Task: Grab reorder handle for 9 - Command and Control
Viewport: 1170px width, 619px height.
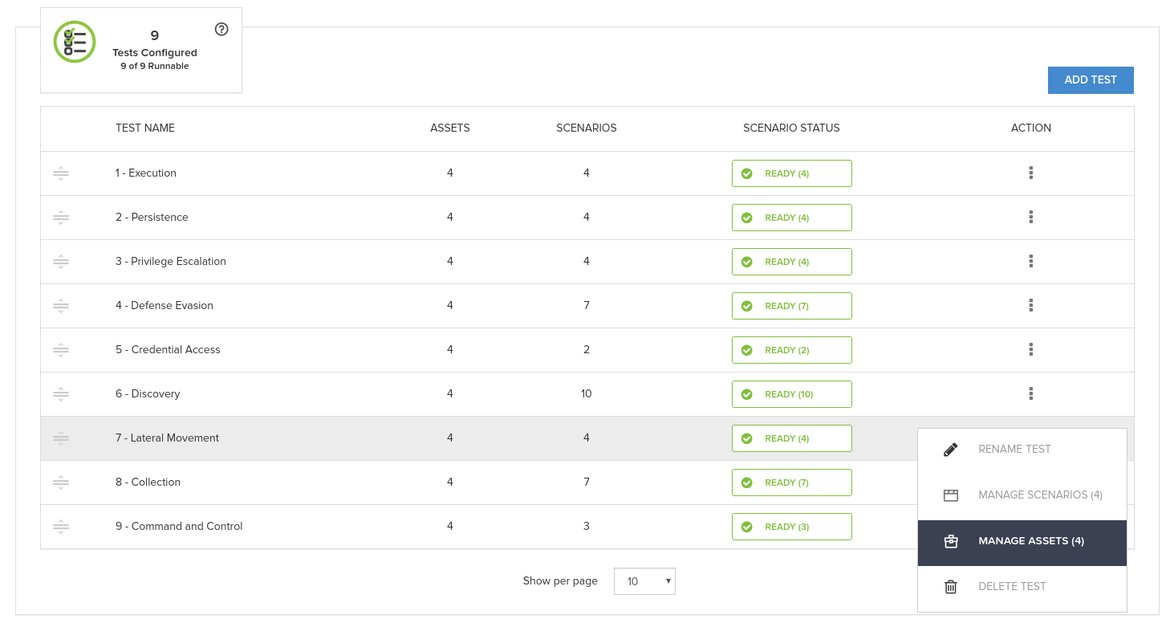Action: coord(61,527)
